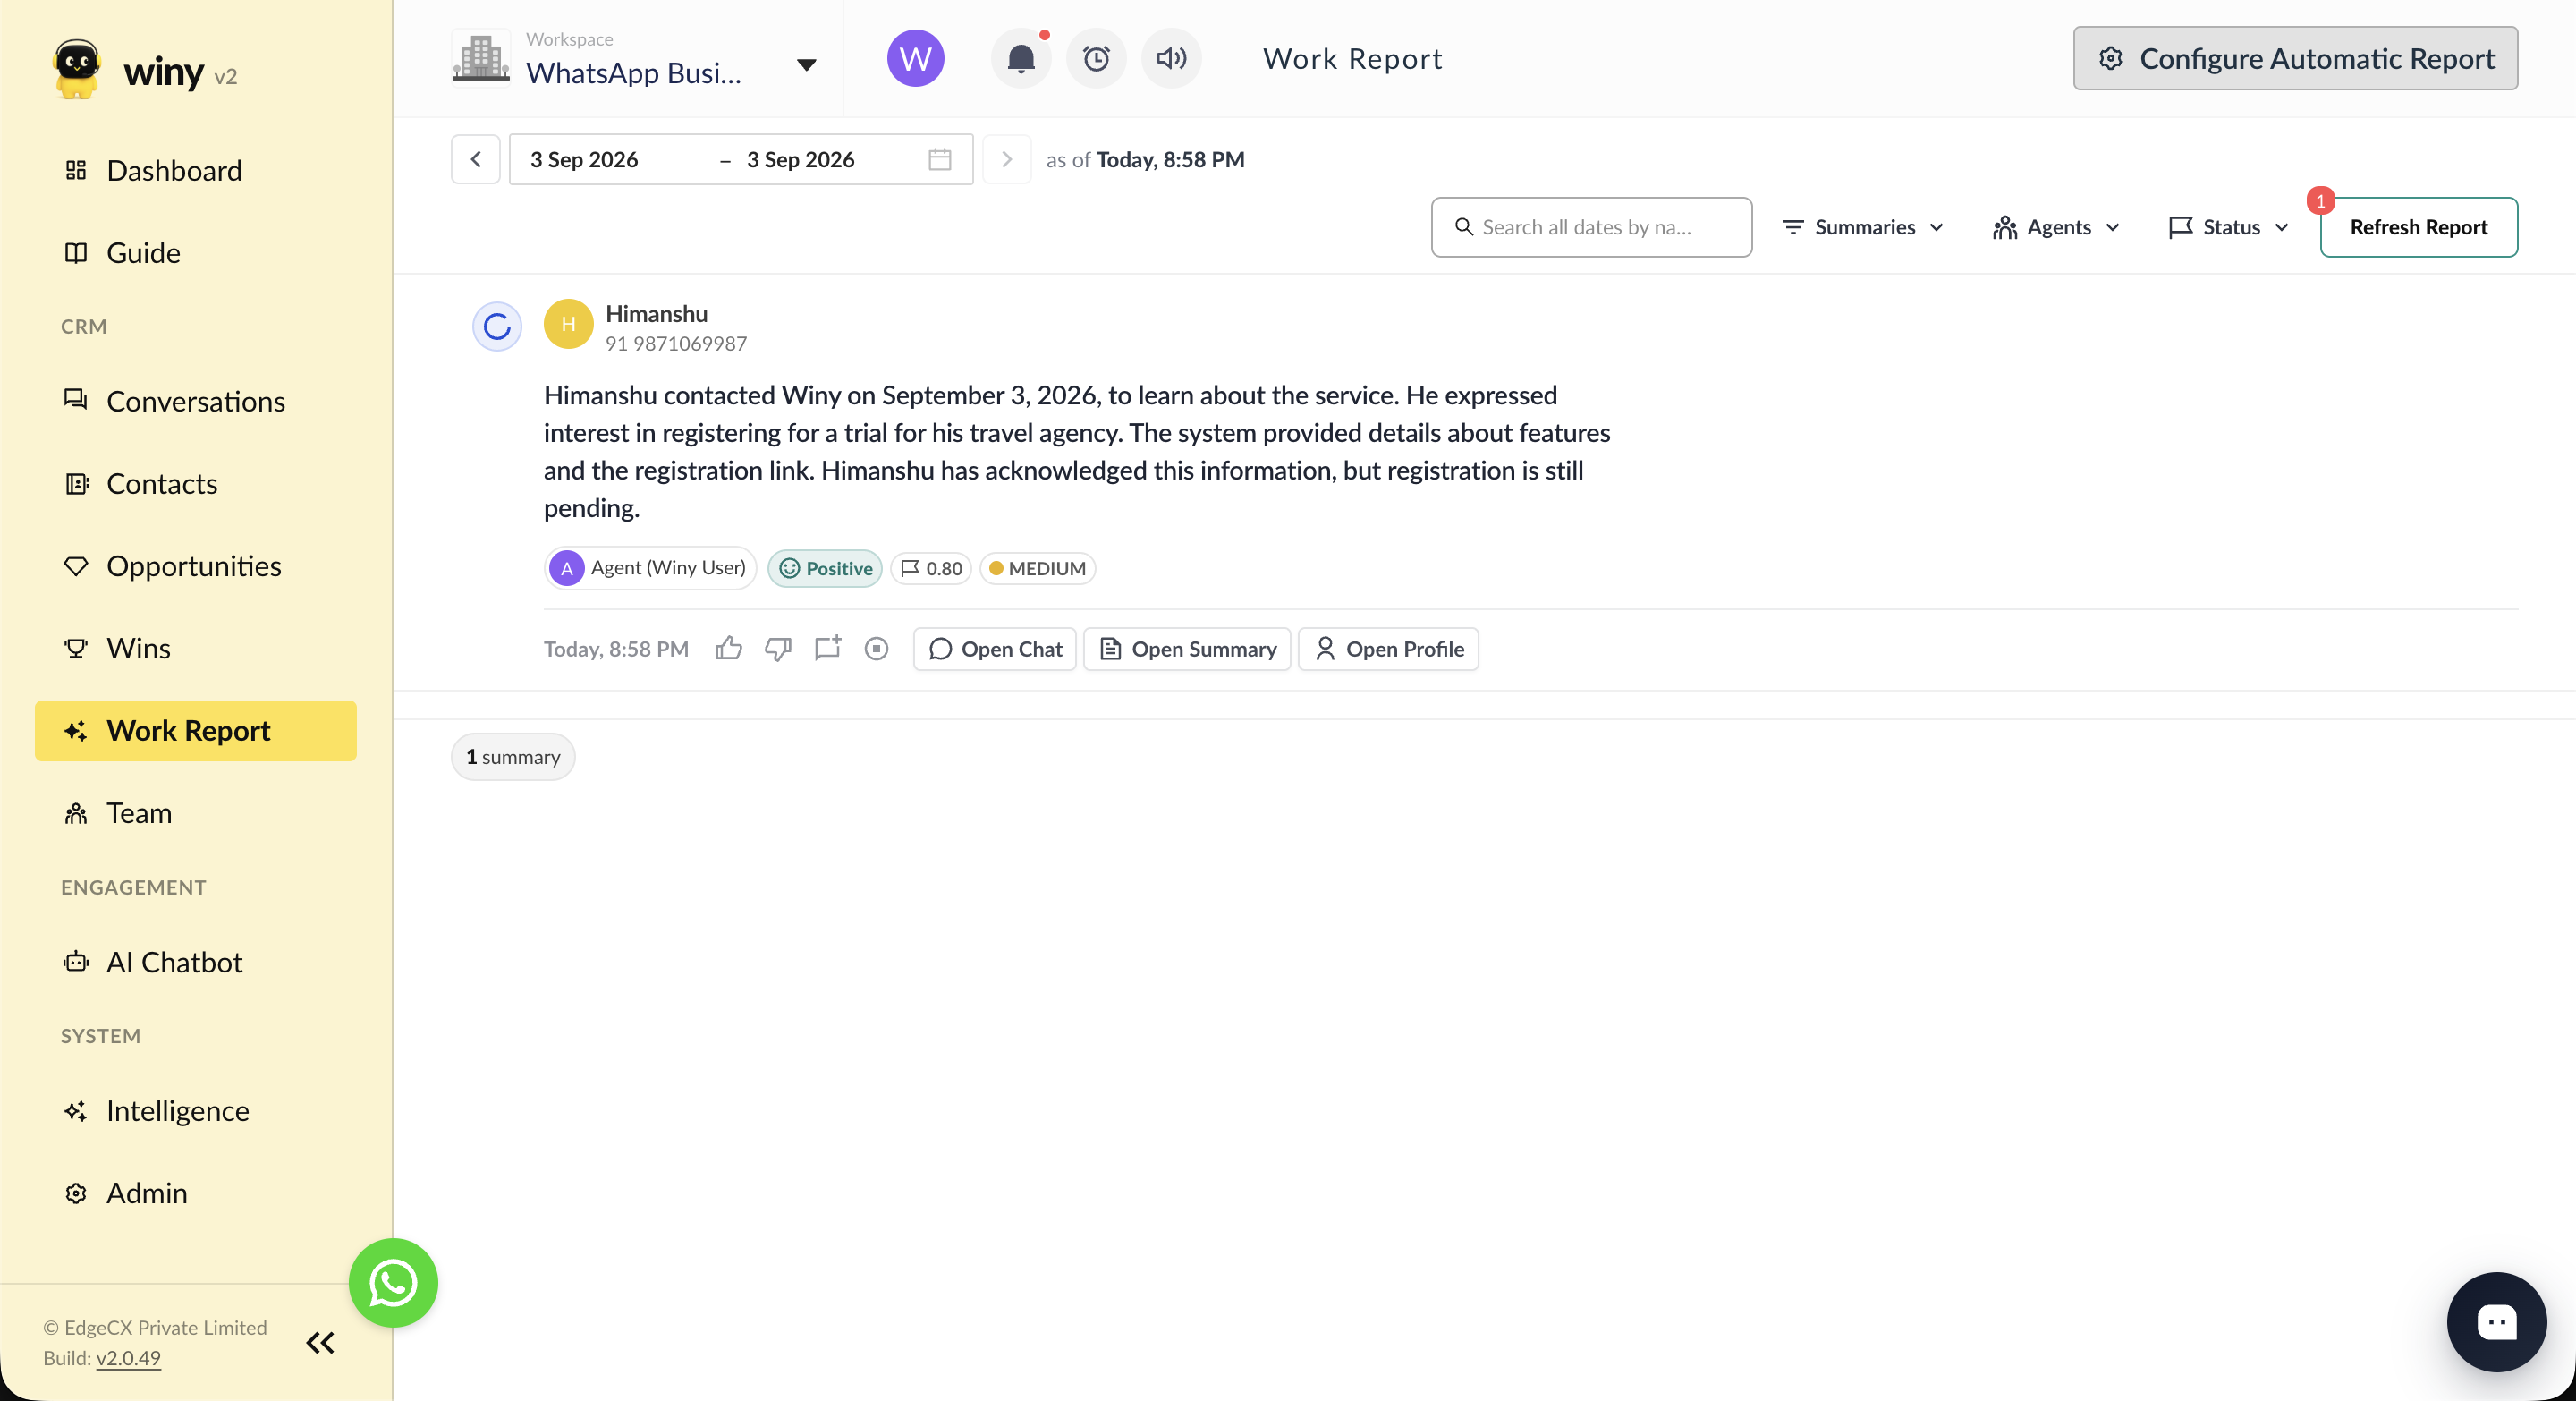The height and width of the screenshot is (1401, 2576).
Task: Focus the Search all dates field
Action: pyautogui.click(x=1591, y=227)
